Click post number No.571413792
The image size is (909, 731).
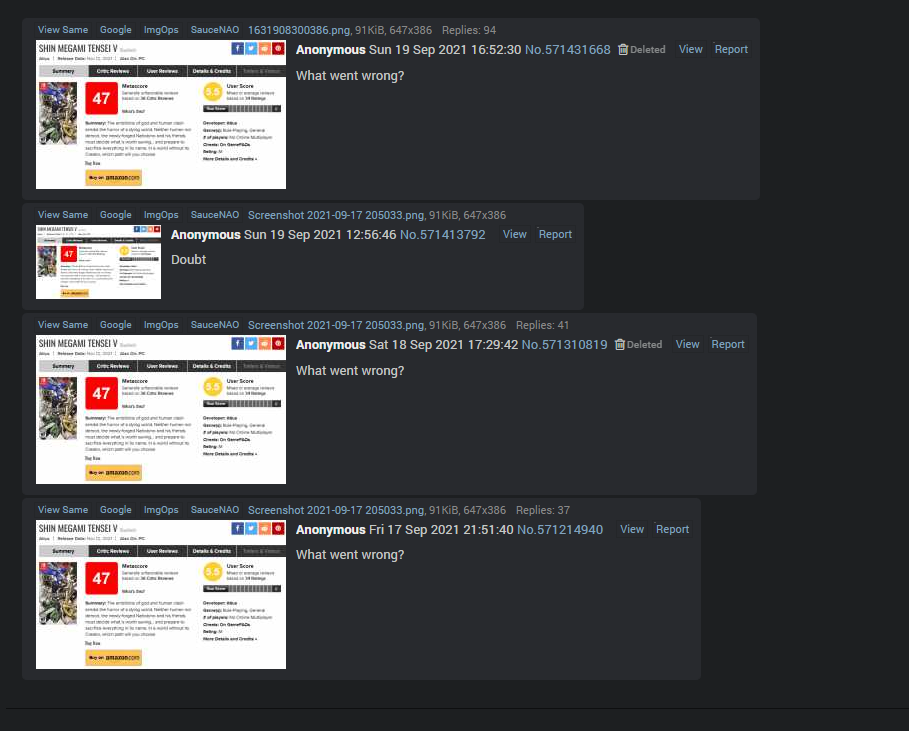[442, 235]
